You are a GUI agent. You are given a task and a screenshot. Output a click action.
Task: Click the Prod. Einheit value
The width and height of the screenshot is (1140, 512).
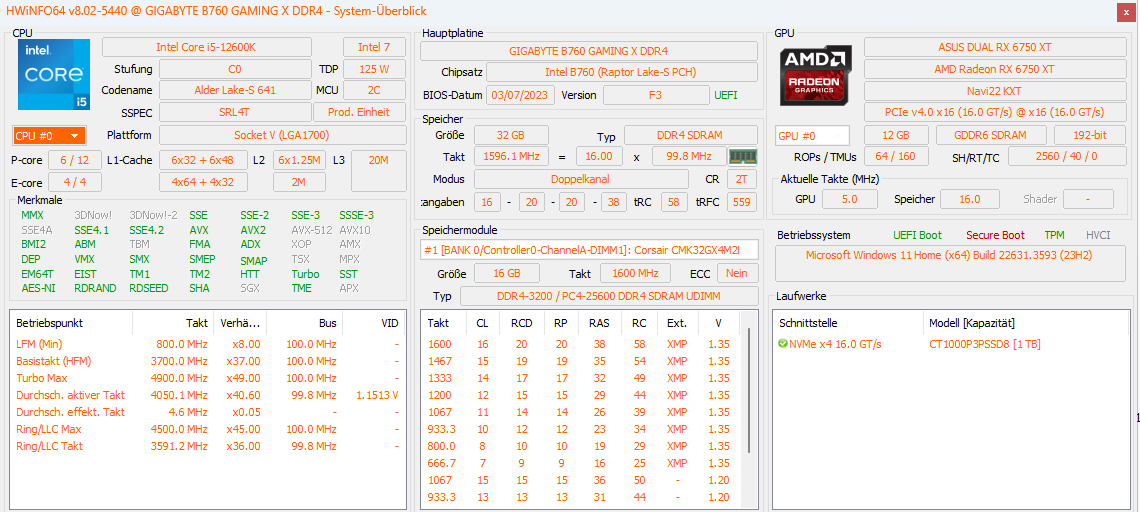360,112
